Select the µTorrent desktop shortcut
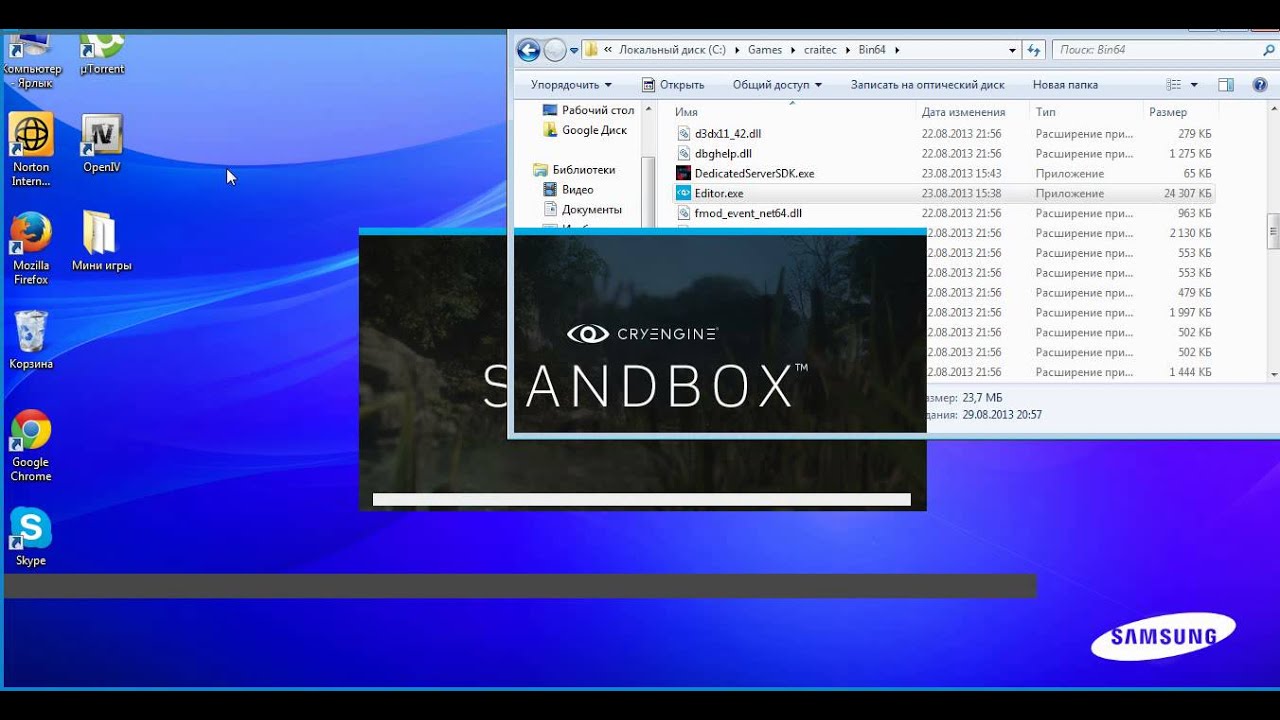 point(101,55)
